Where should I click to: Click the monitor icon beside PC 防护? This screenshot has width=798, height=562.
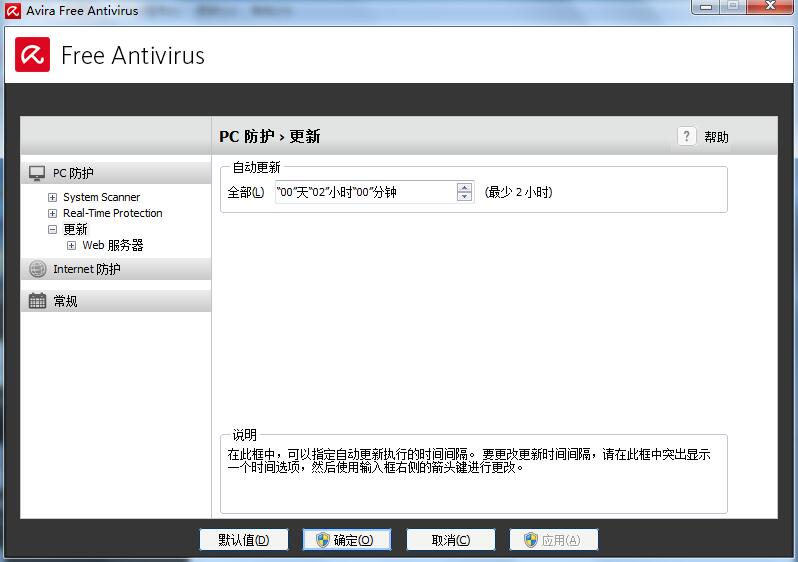[37, 173]
